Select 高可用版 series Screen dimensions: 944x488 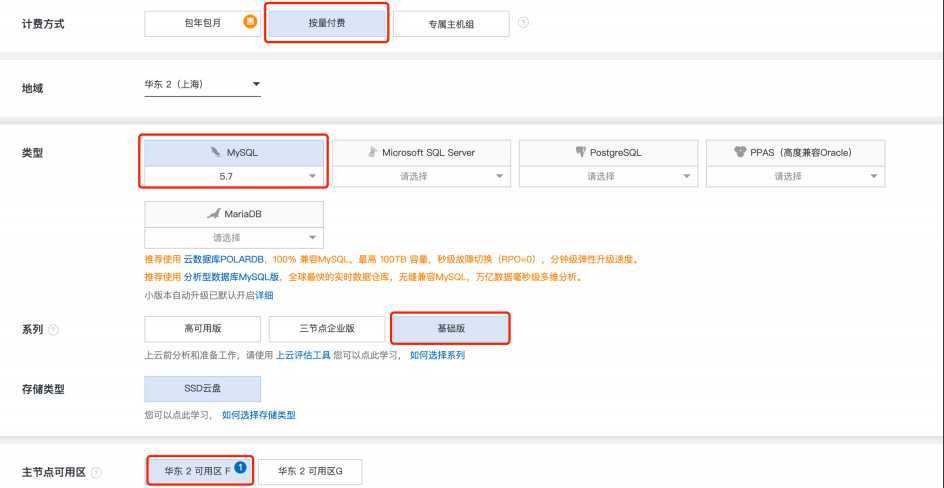202,329
